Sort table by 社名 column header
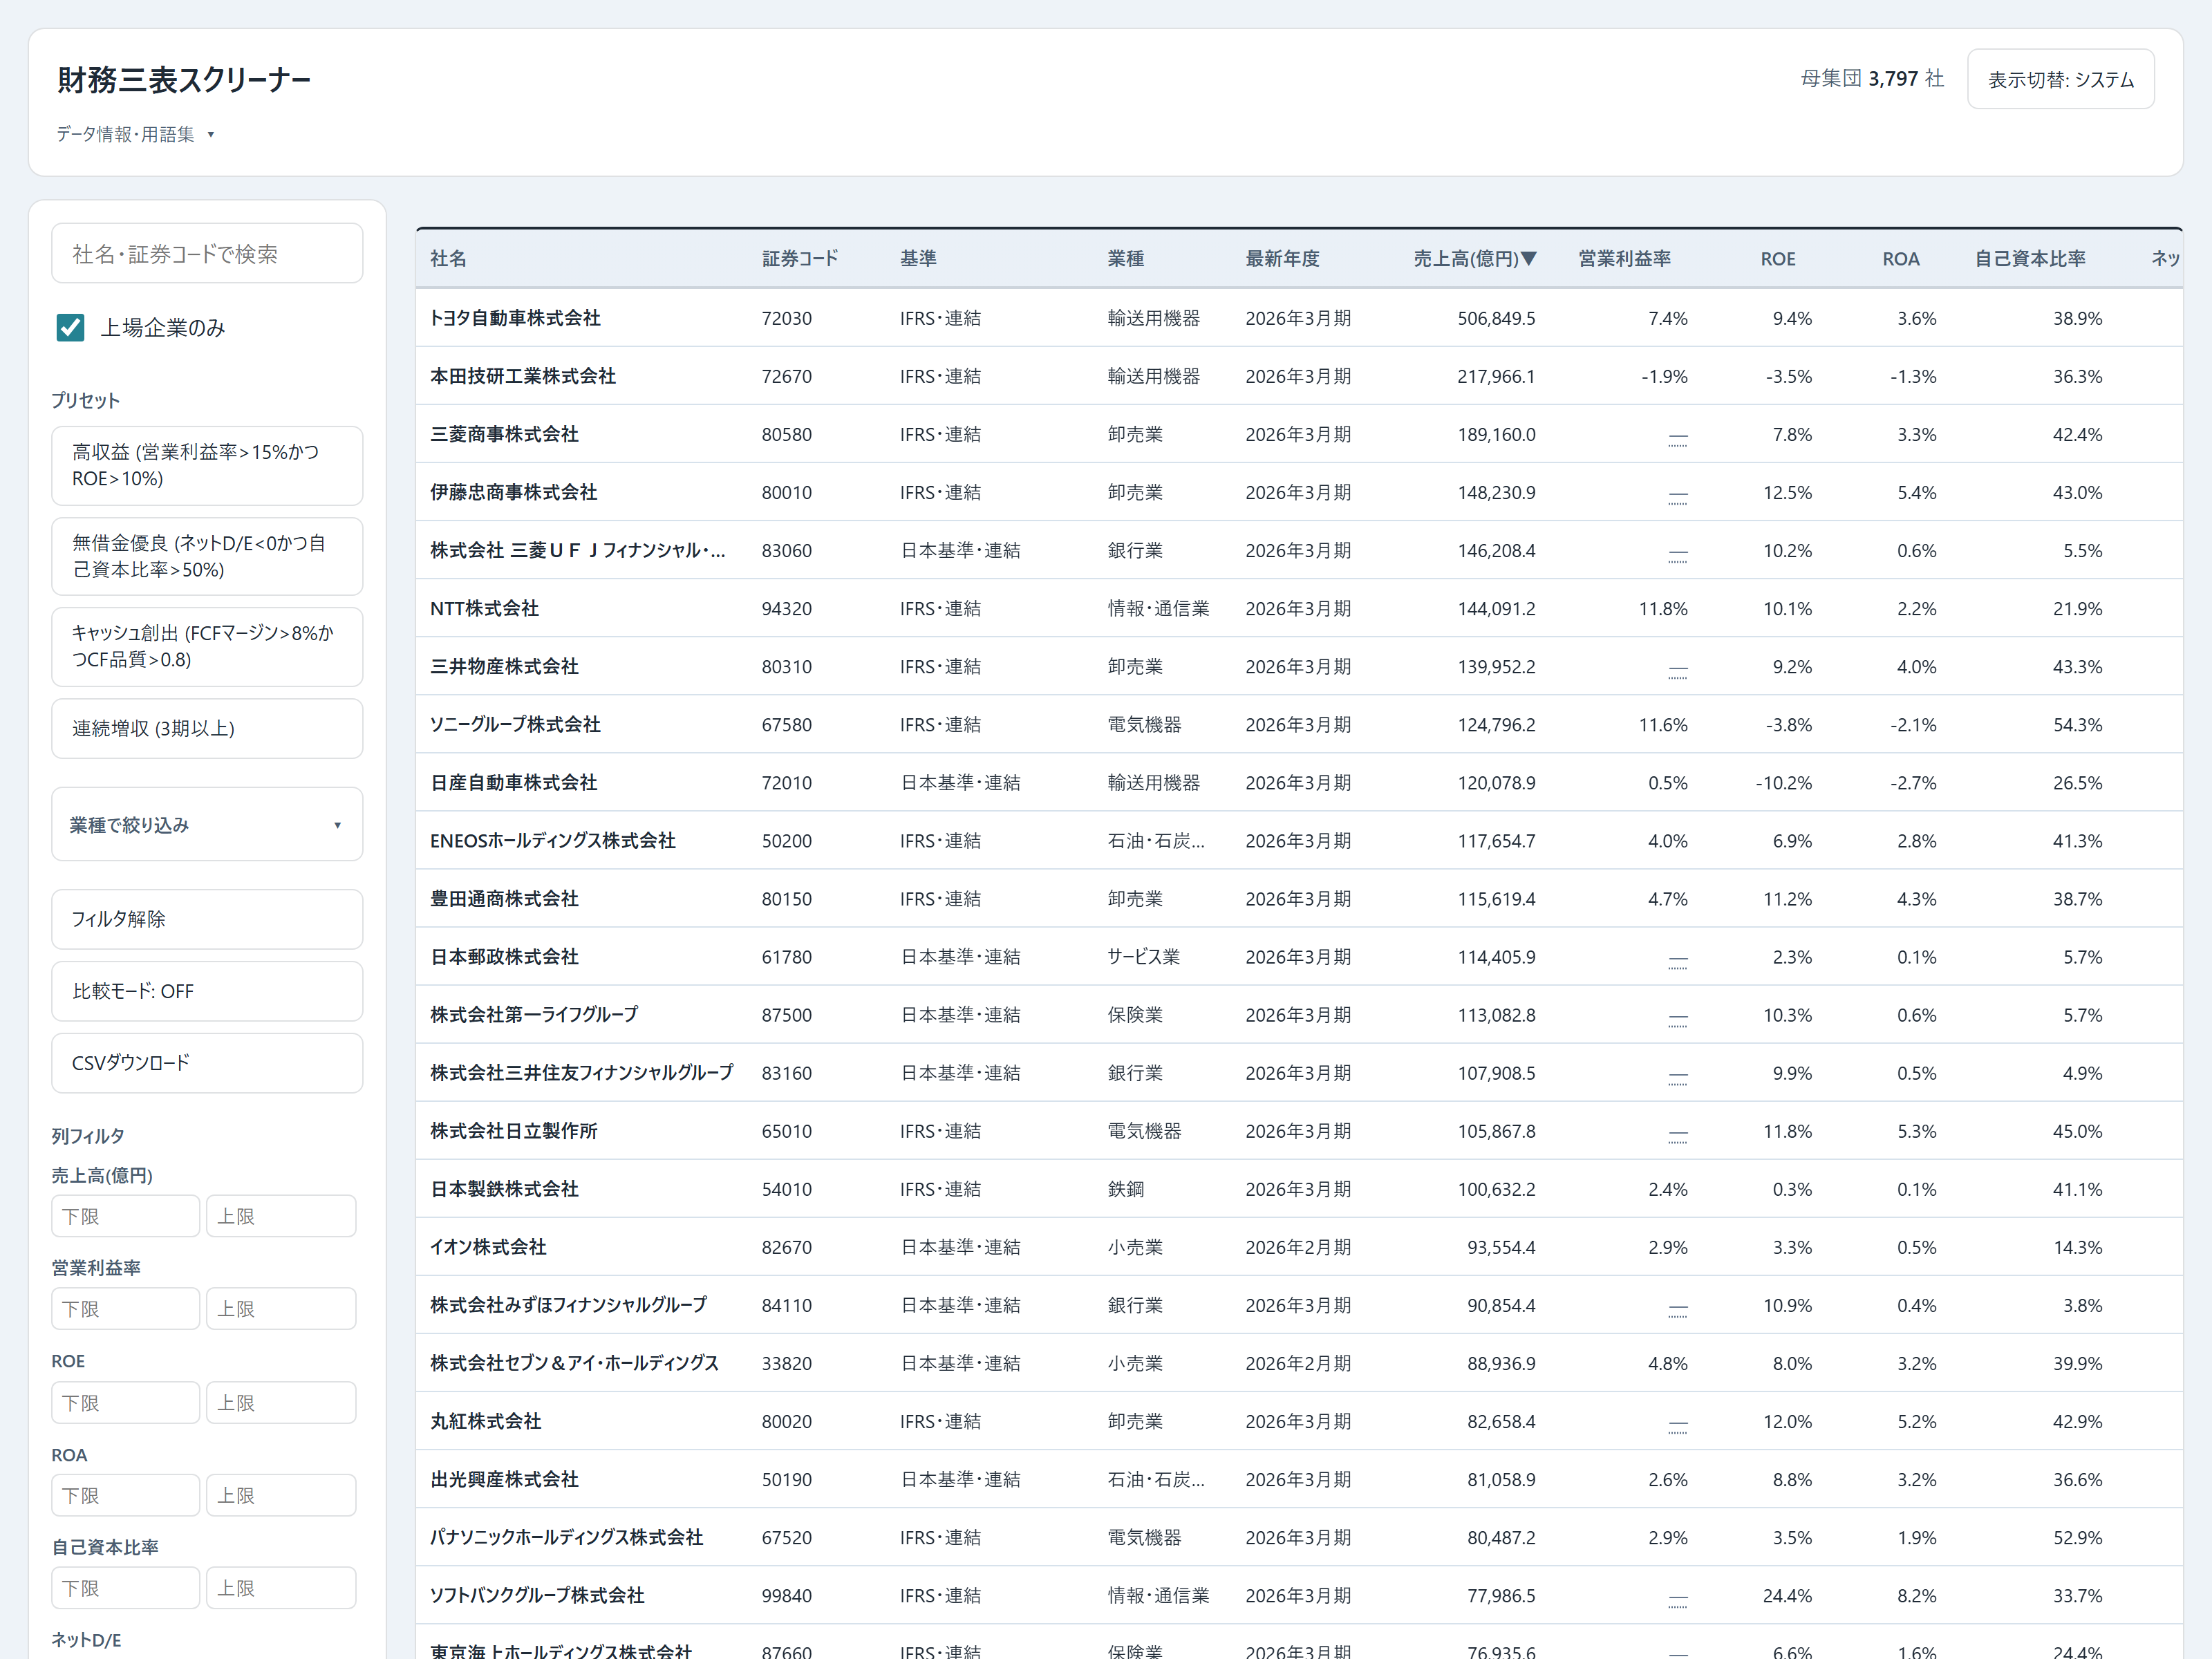The width and height of the screenshot is (2212, 1659). tap(449, 259)
